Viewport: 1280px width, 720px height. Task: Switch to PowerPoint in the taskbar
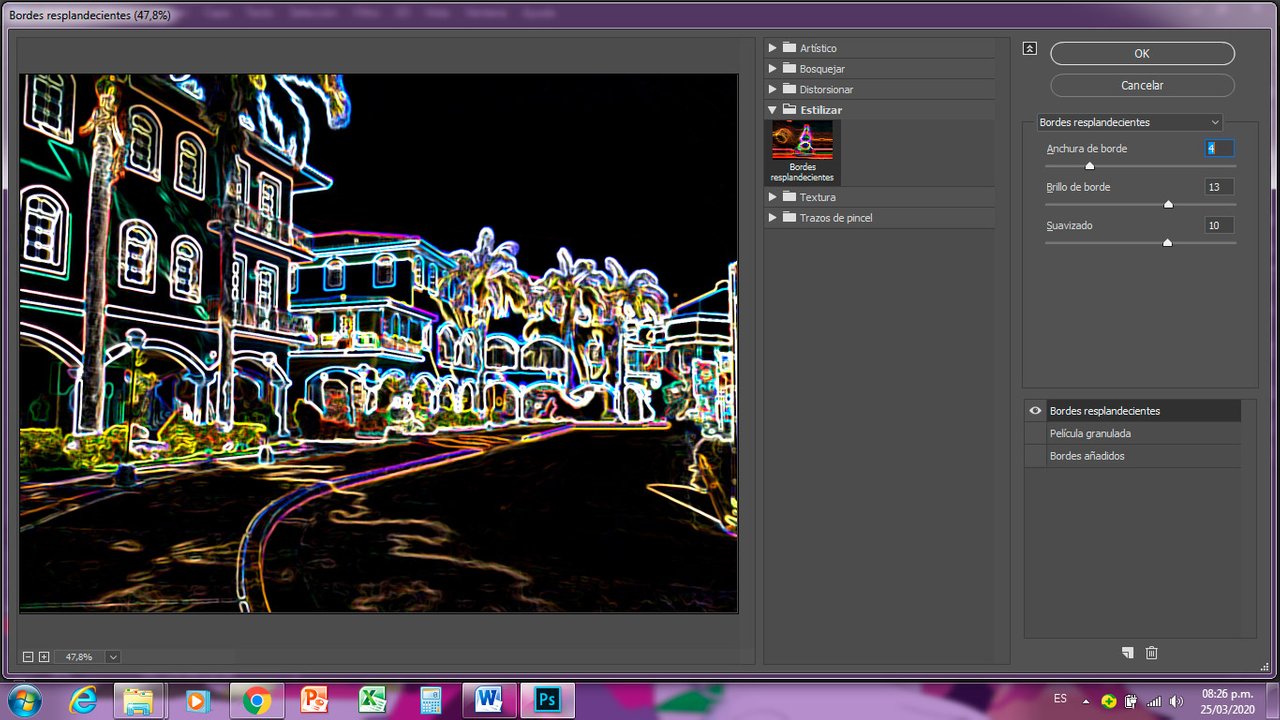(314, 701)
